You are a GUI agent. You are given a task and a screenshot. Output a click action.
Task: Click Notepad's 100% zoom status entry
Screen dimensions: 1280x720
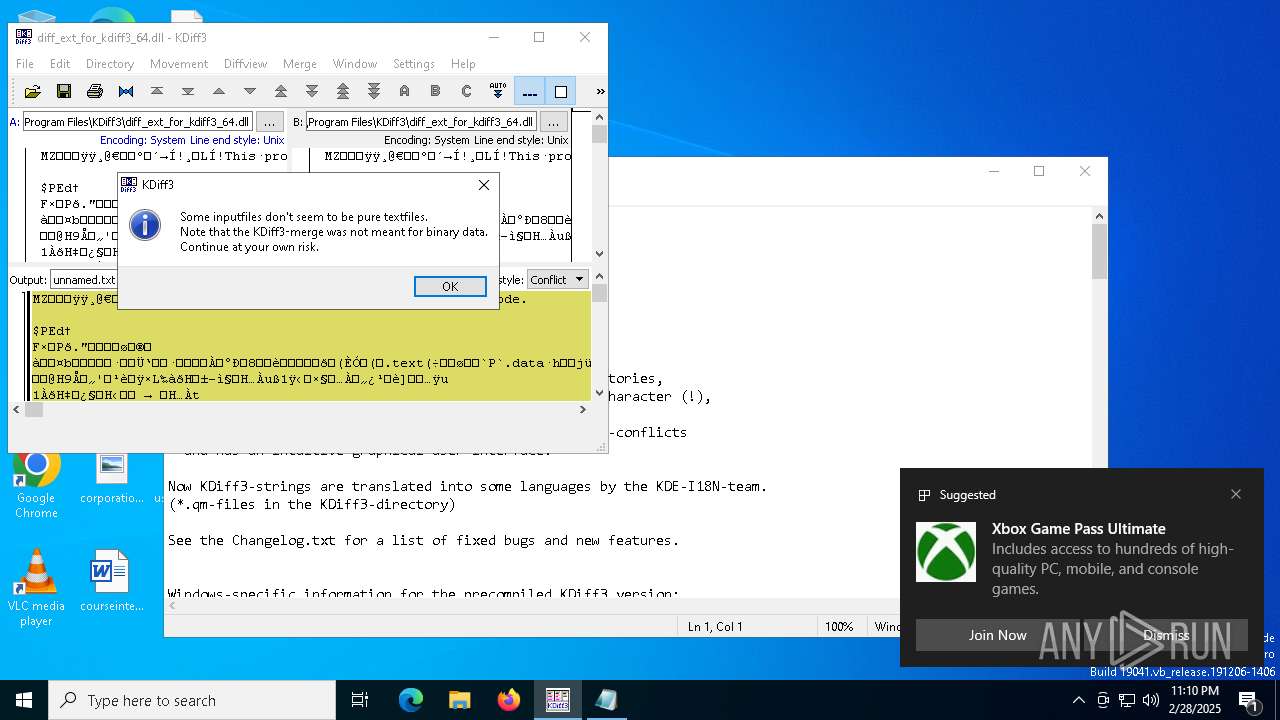tap(838, 627)
